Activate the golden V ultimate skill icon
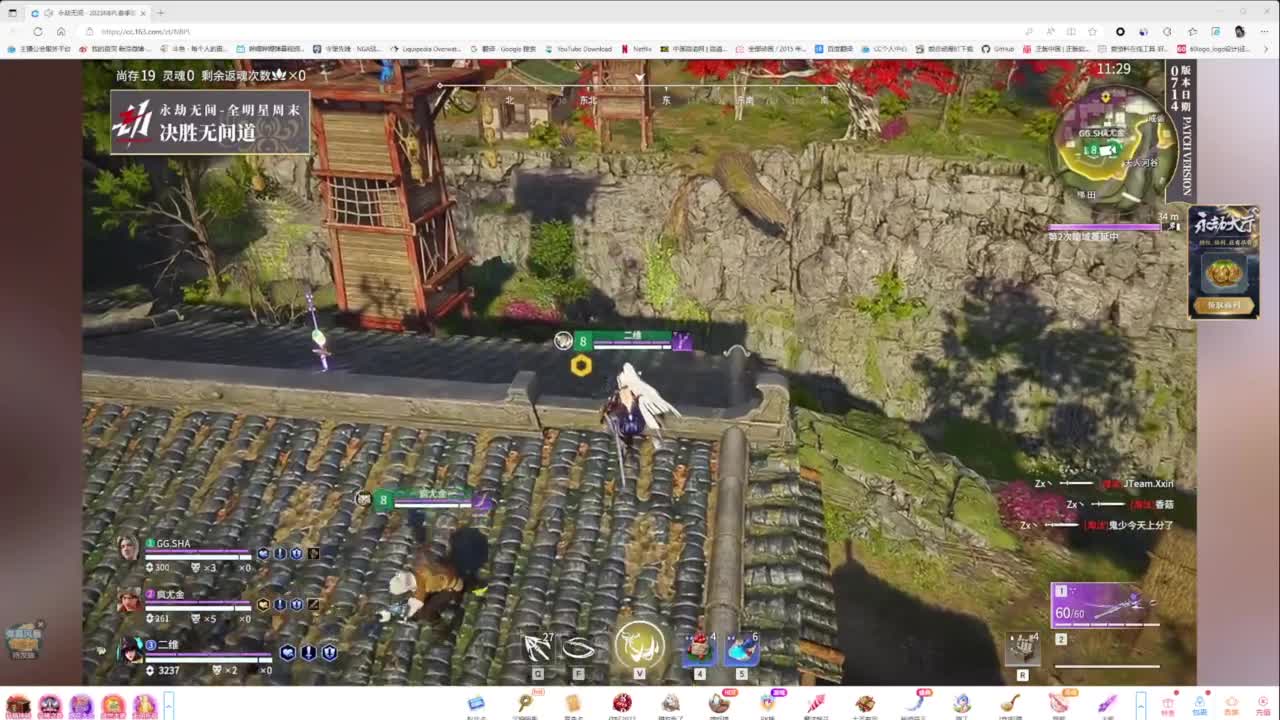Image resolution: width=1280 pixels, height=720 pixels. [640, 645]
